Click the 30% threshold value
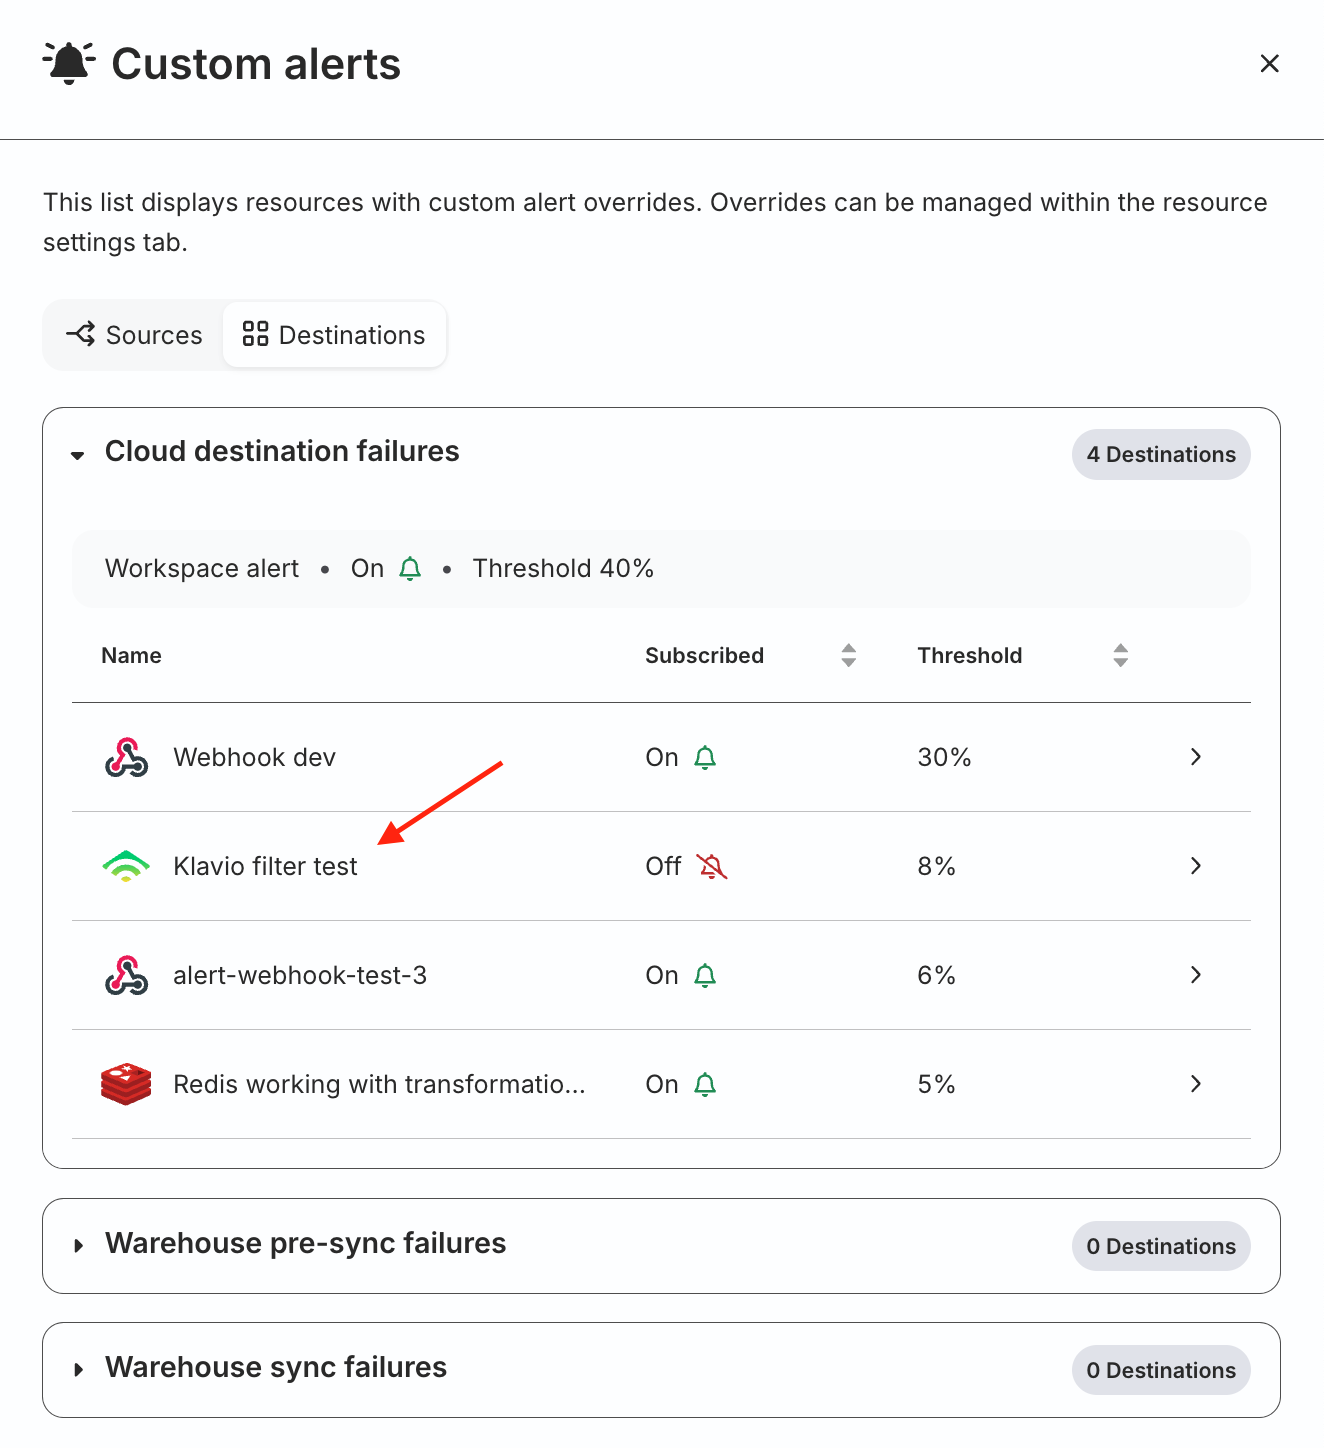 pyautogui.click(x=945, y=758)
